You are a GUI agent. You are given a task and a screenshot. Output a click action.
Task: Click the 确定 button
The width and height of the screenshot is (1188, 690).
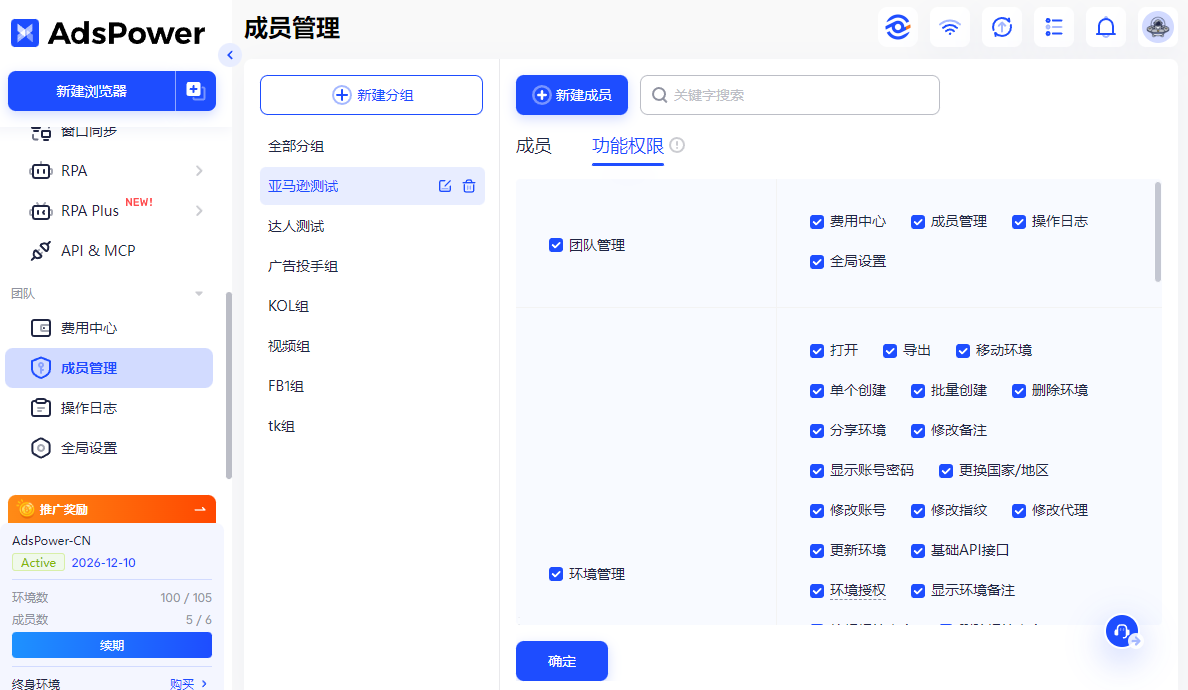pyautogui.click(x=561, y=661)
